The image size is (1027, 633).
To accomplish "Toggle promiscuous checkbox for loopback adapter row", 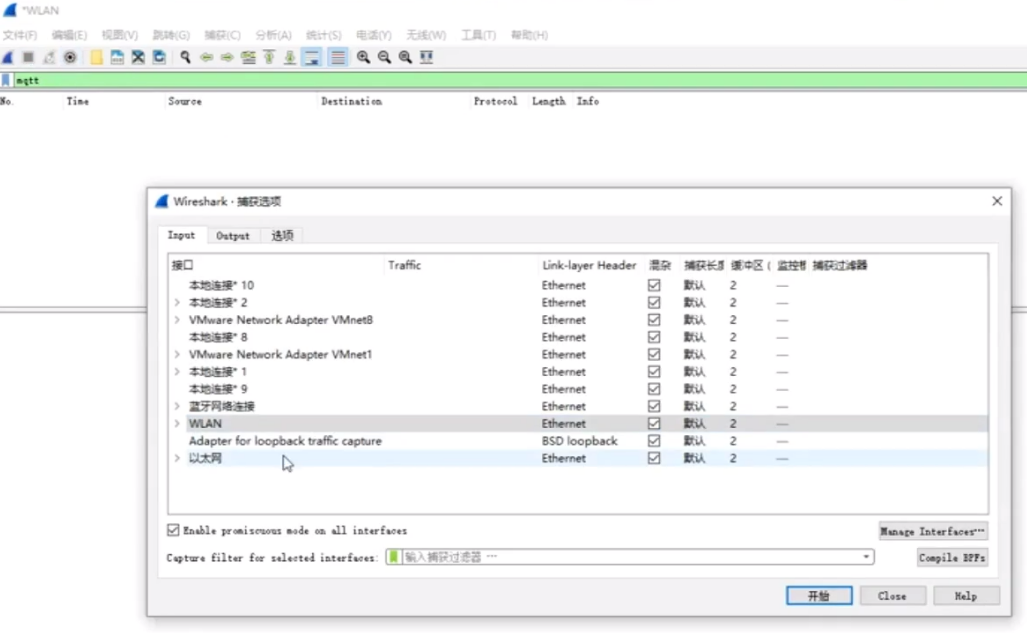I will point(654,441).
